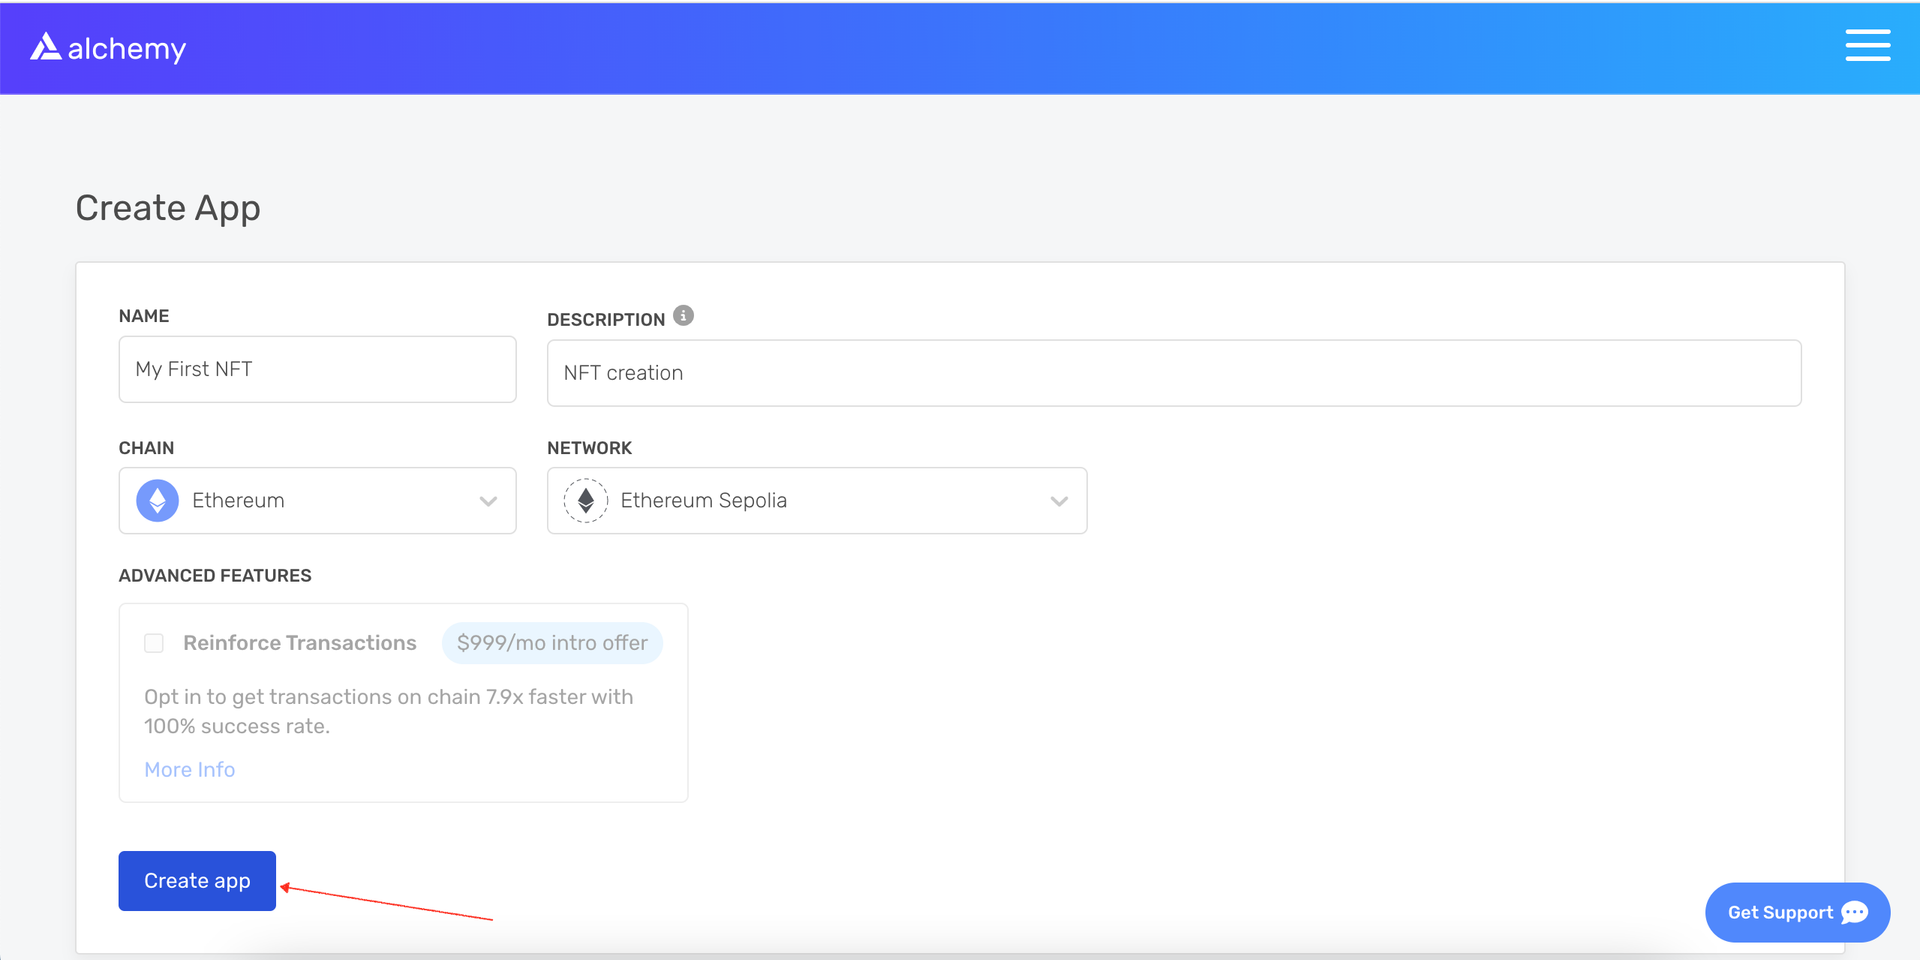This screenshot has height=960, width=1920.
Task: Enable the Reinforce Transactions checkbox
Action: (154, 643)
